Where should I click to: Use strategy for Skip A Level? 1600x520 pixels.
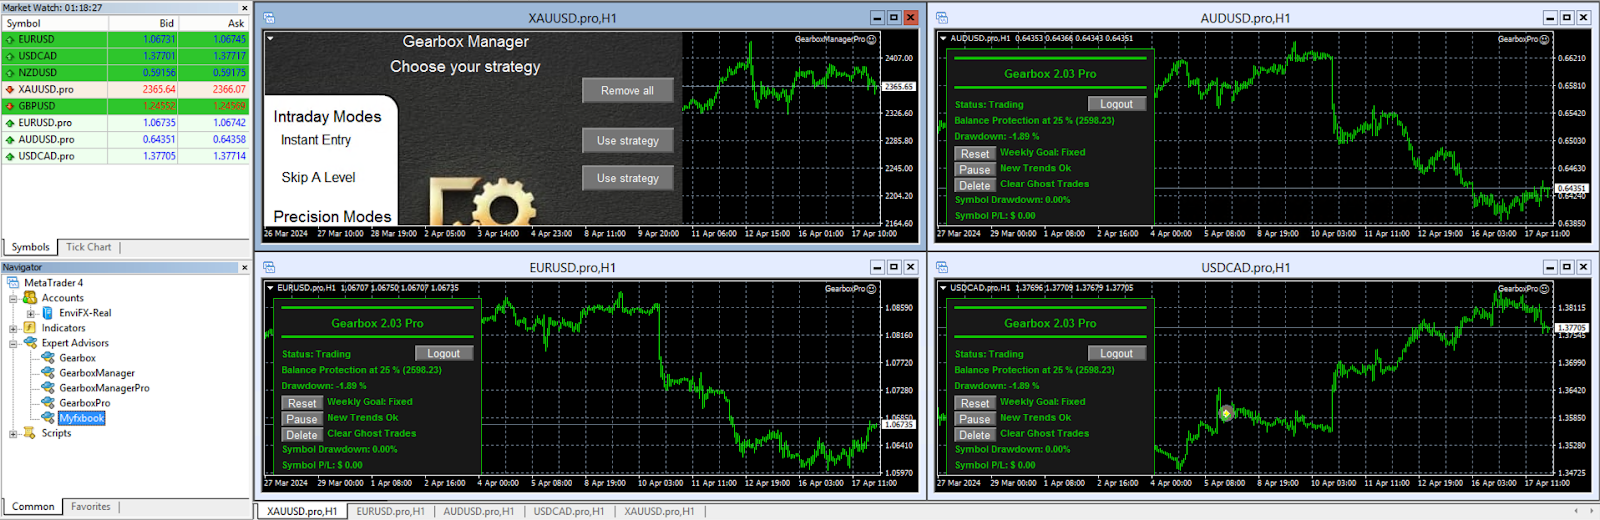628,178
